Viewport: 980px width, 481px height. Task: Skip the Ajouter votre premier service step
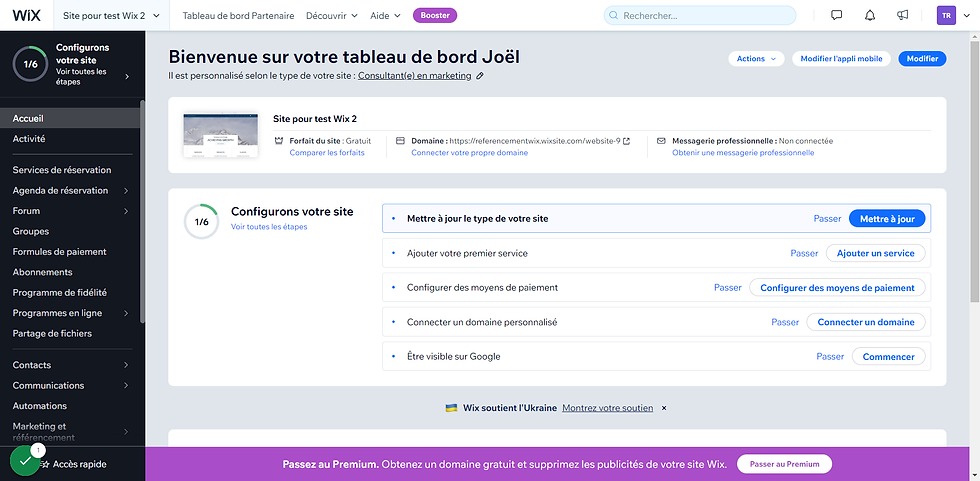click(804, 254)
